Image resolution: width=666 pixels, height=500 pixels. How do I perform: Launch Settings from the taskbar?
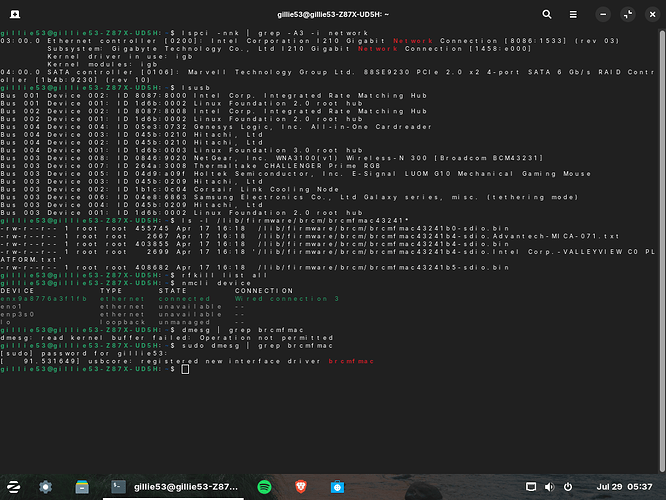[x=45, y=487]
